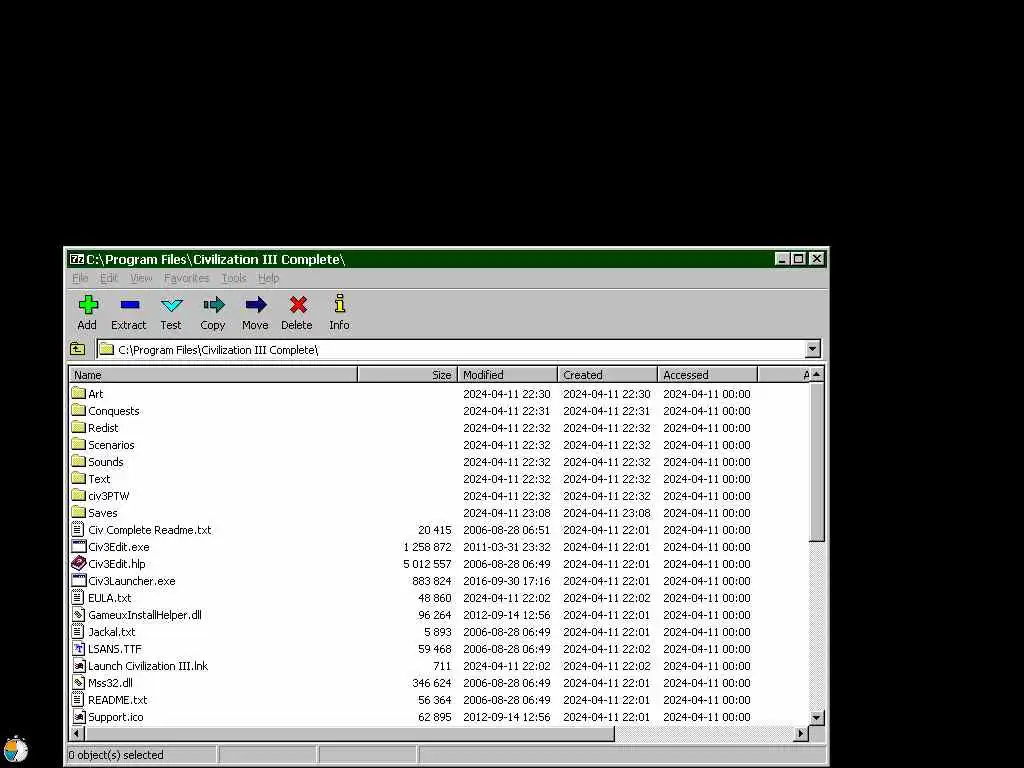The image size is (1024, 768).
Task: Click the Civ3Launcher.exe file icon
Action: 78,580
